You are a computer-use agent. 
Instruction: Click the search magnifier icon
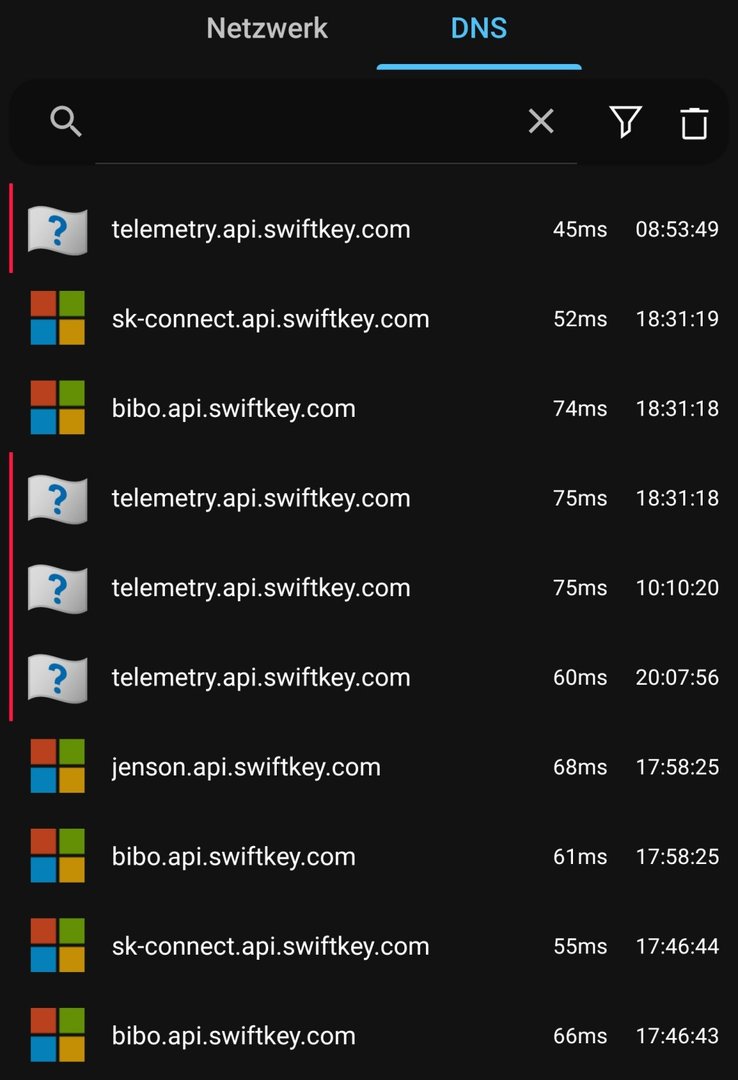[66, 122]
